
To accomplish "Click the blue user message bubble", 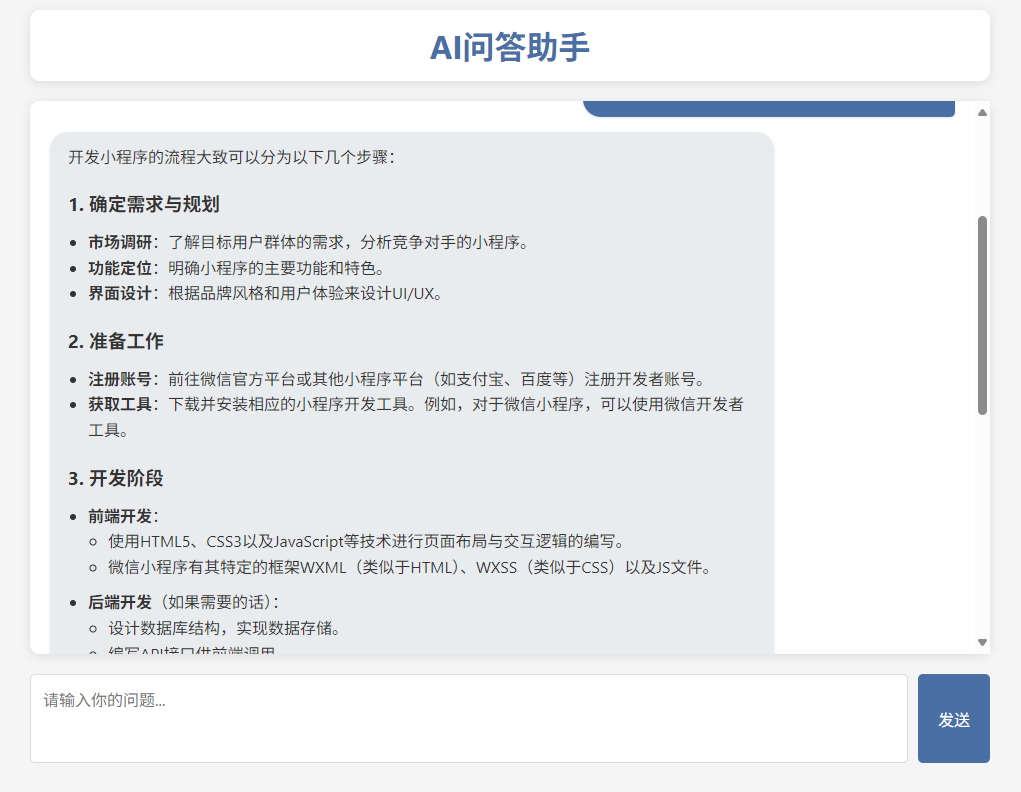I will [x=769, y=109].
